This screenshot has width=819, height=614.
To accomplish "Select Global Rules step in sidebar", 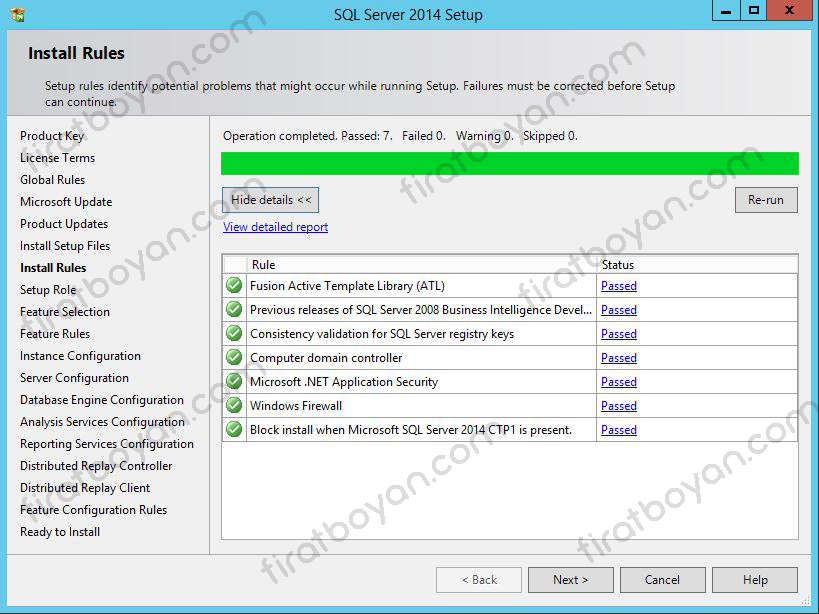I will click(x=52, y=180).
